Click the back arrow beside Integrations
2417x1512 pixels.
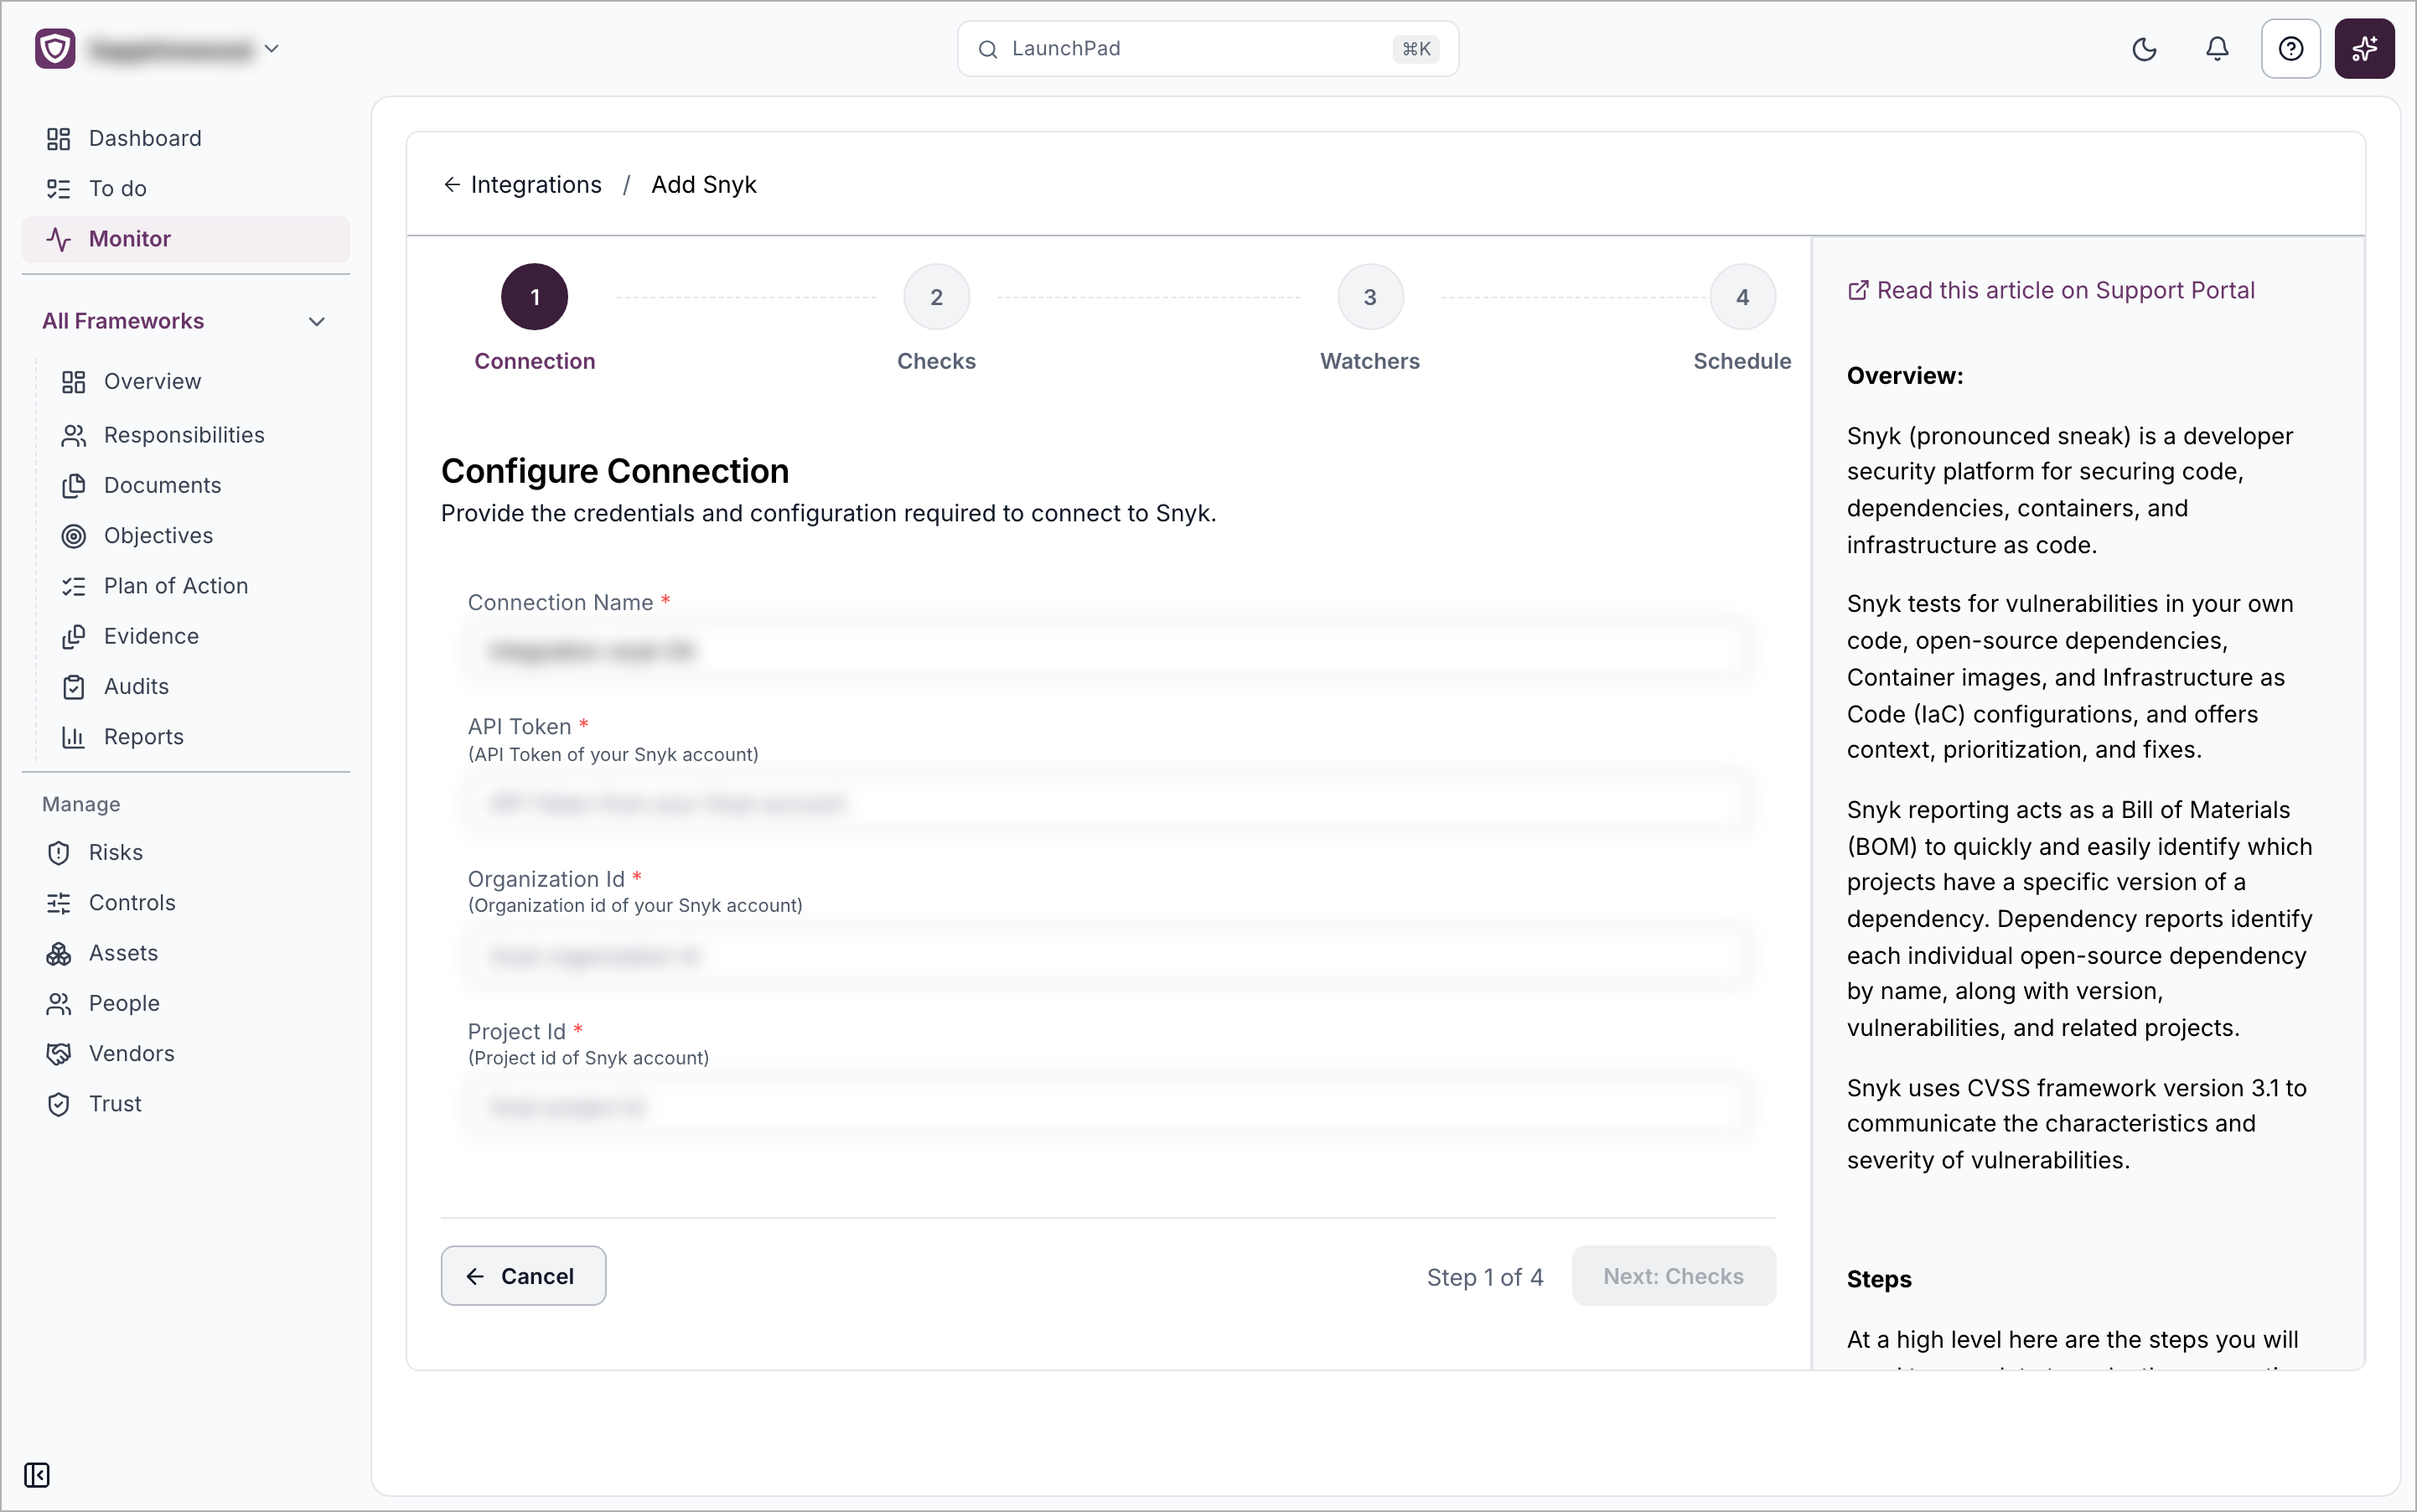coord(452,184)
